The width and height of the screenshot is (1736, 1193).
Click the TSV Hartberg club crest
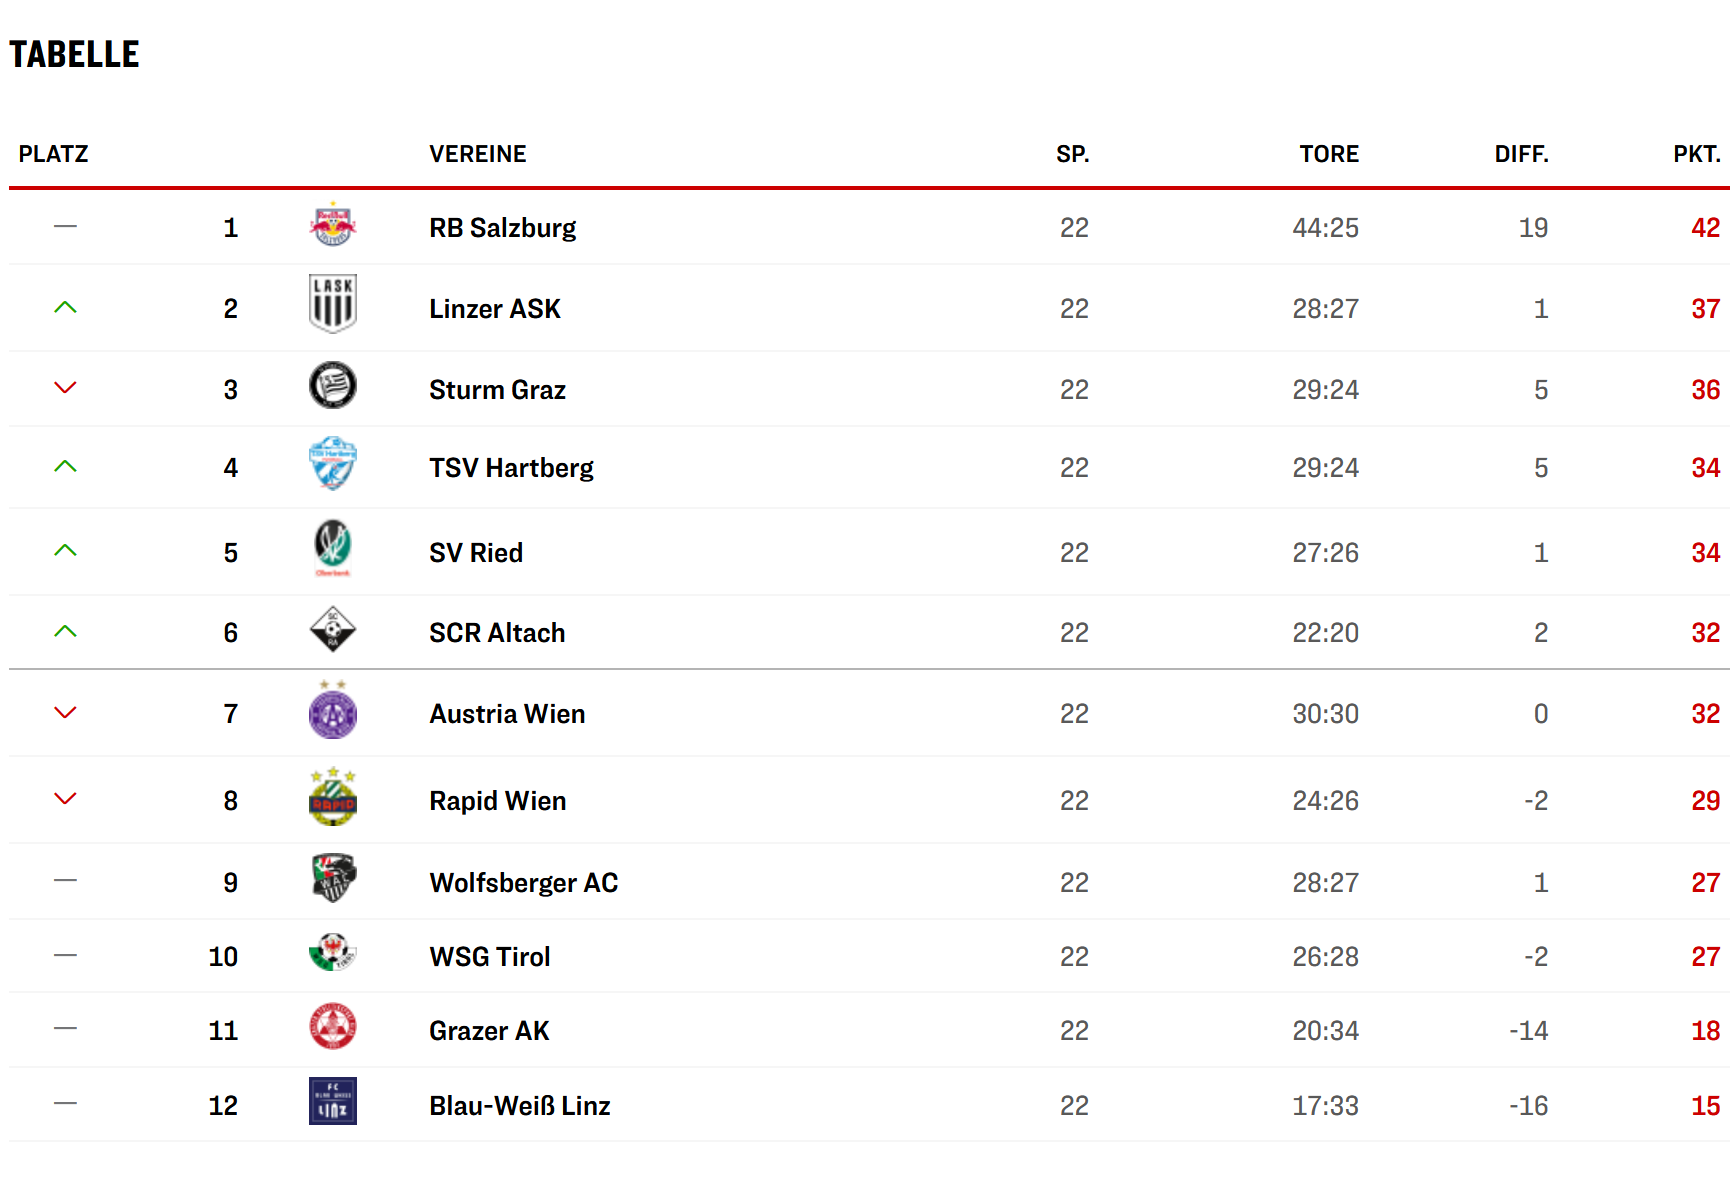(333, 463)
